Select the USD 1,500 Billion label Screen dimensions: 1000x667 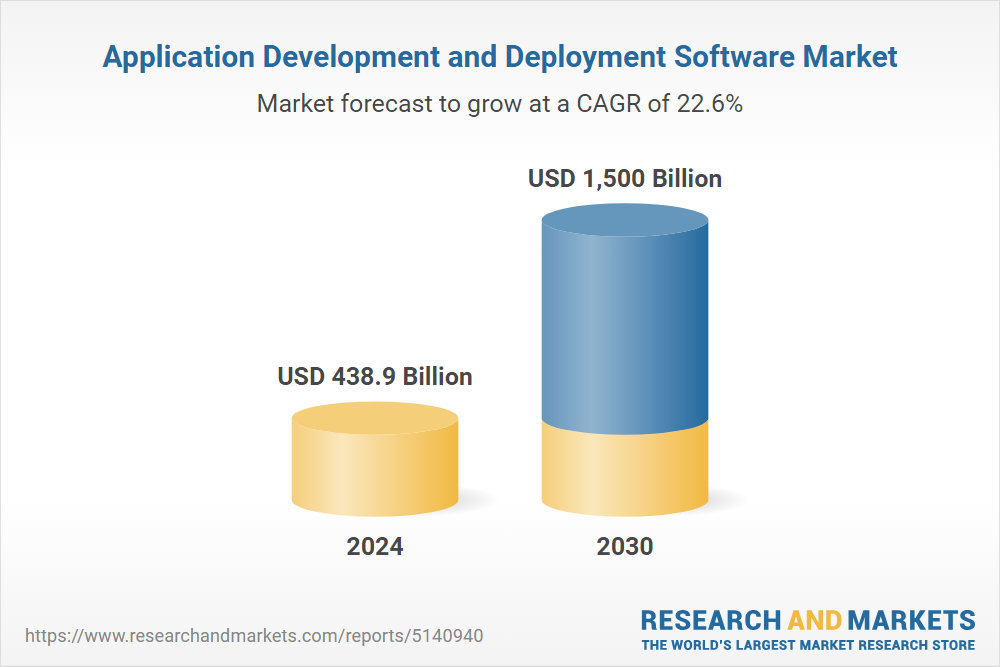coord(624,179)
